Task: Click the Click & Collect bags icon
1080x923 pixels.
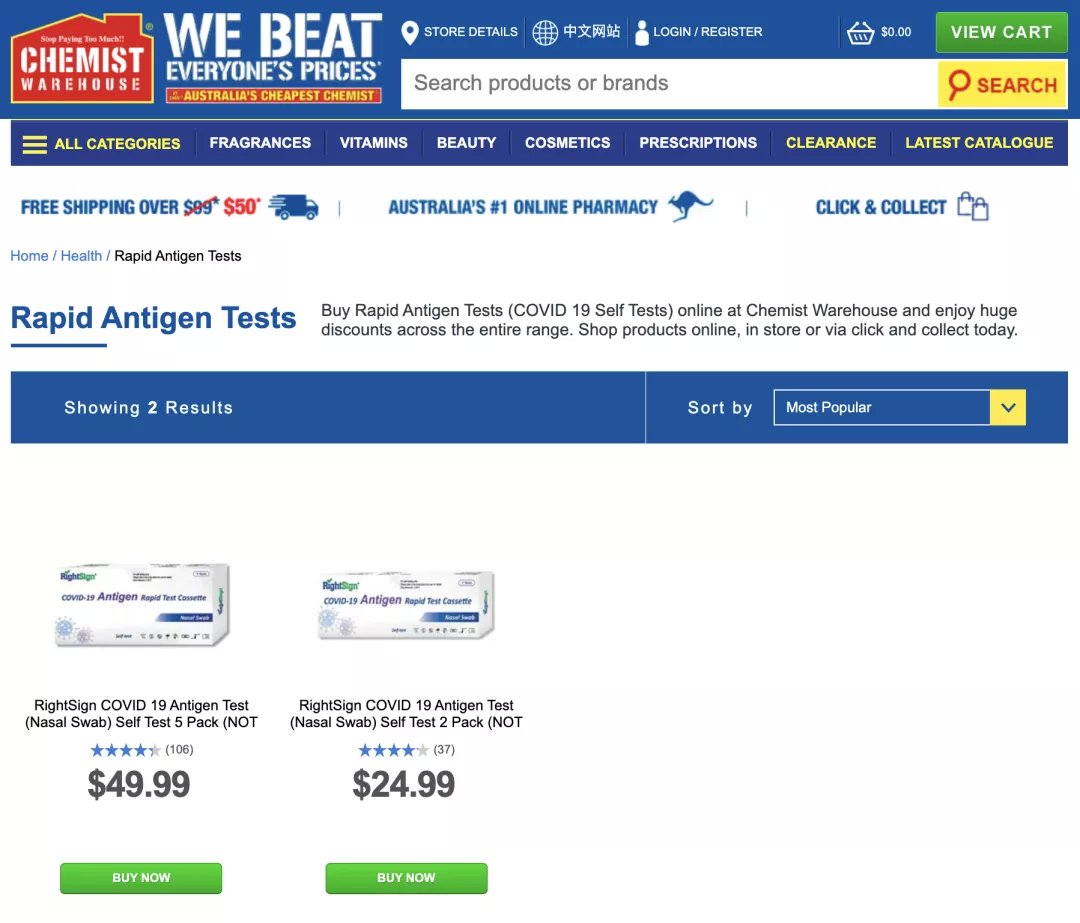Action: point(973,206)
